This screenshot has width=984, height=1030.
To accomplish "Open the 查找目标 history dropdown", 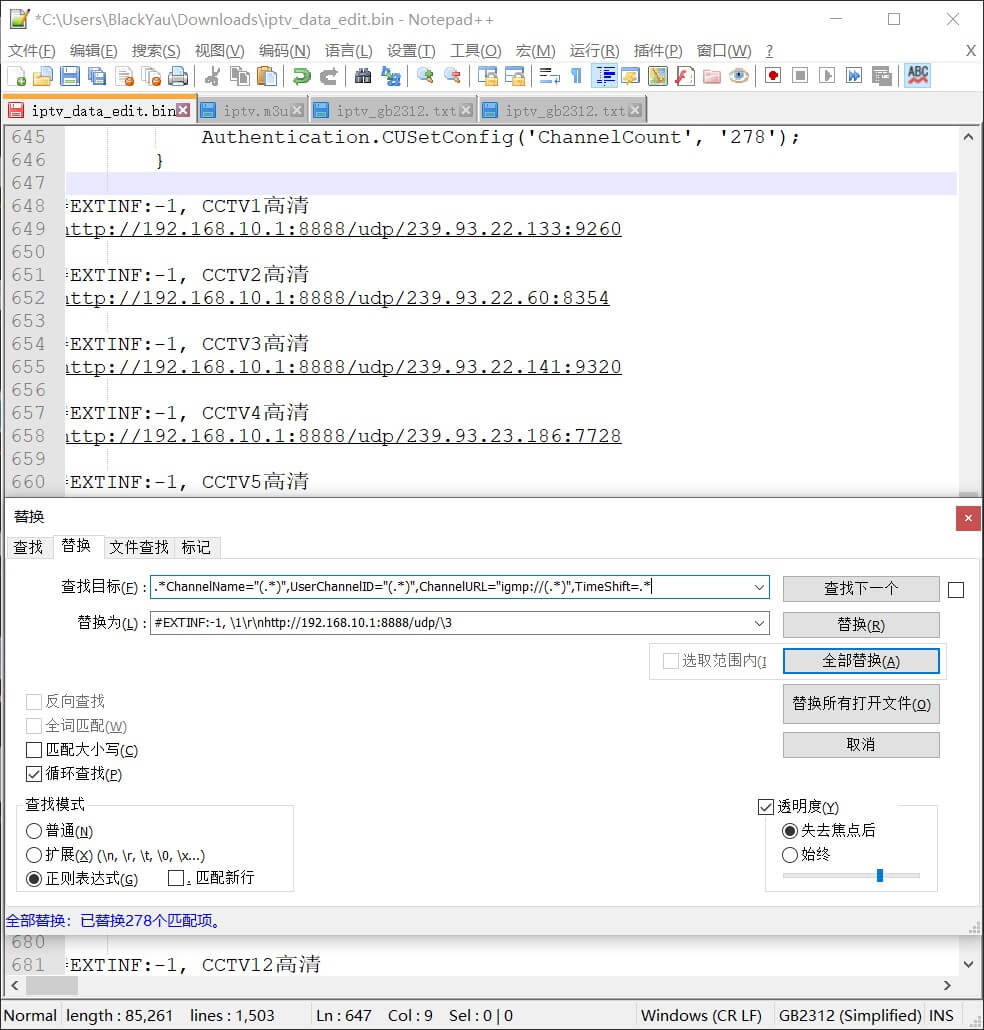I will pos(760,588).
